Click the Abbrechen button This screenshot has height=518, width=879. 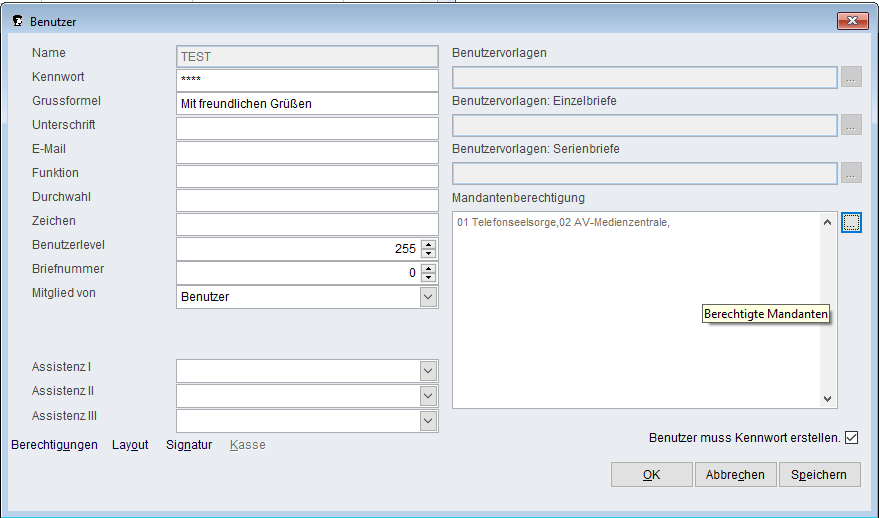(735, 475)
